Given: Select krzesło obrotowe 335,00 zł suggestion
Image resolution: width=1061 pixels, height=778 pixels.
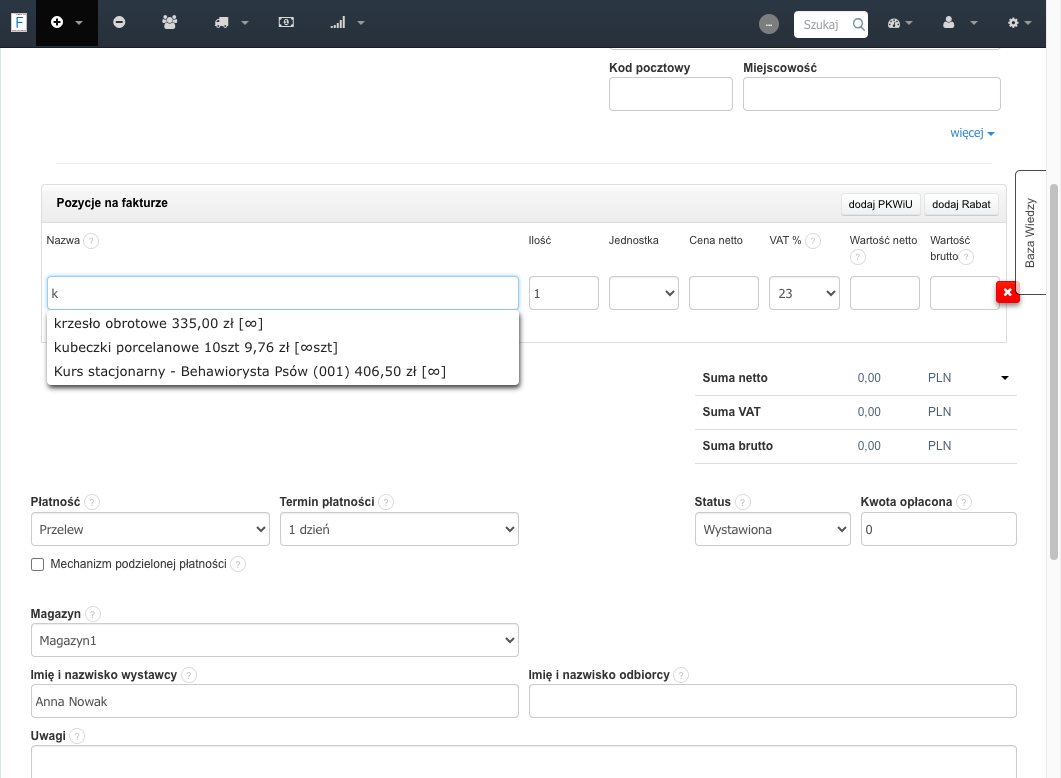Looking at the screenshot, I should tap(283, 323).
